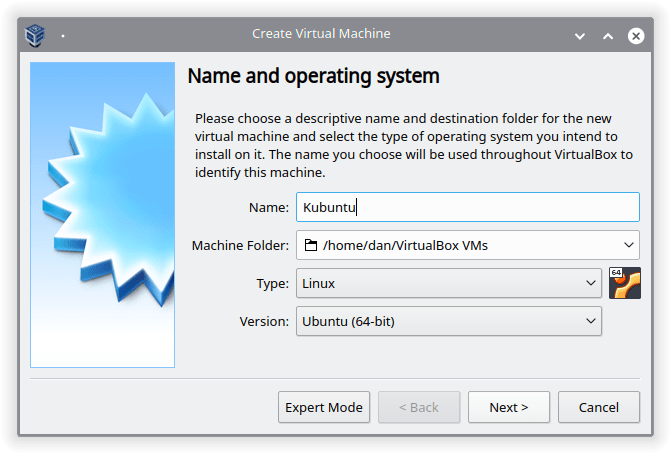Click the folder icon in Machine Folder field
The width and height of the screenshot is (671, 454).
(311, 245)
